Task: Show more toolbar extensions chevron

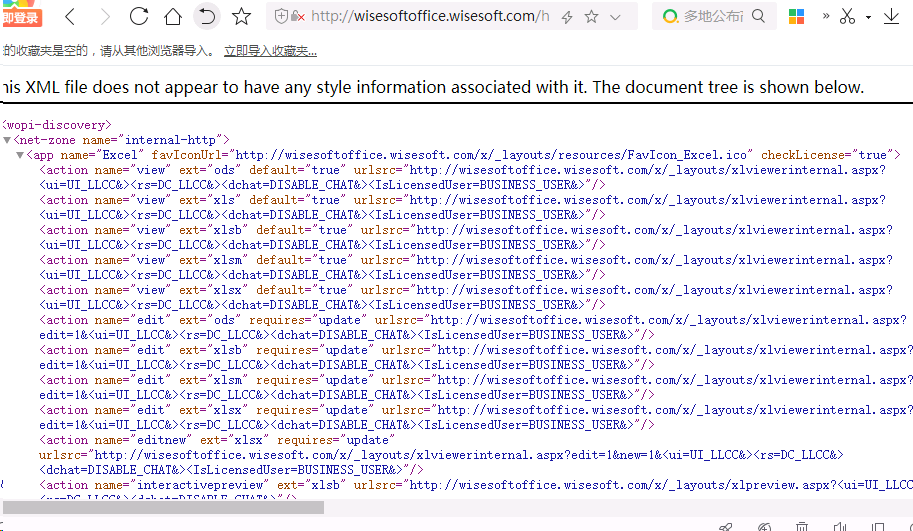Action: click(x=826, y=16)
